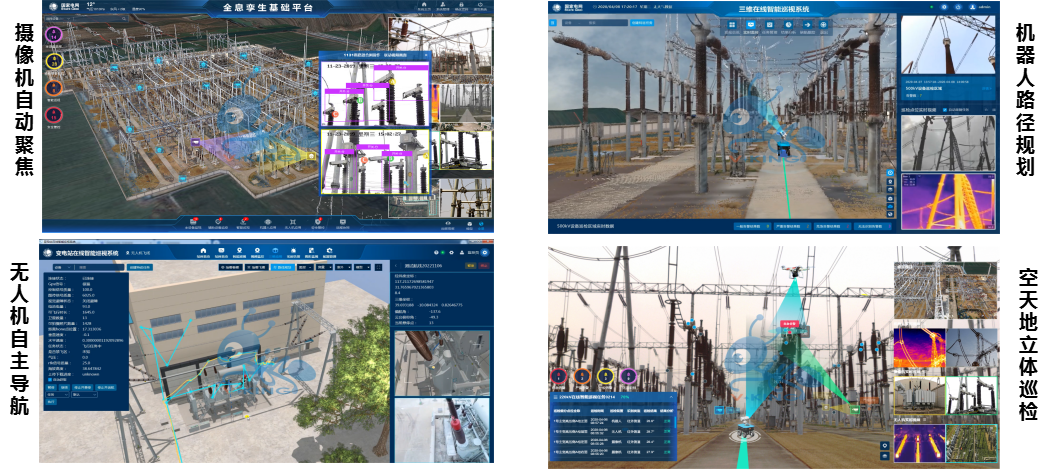Viewport: 1038px width, 470px height.
Task: Select the grid icon in the 三维在线智能巡视系统 toolbar
Action: coord(730,24)
